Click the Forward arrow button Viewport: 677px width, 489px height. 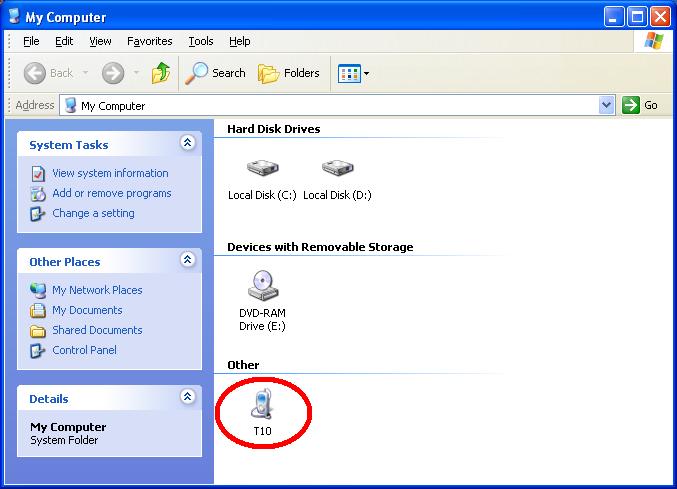click(113, 73)
